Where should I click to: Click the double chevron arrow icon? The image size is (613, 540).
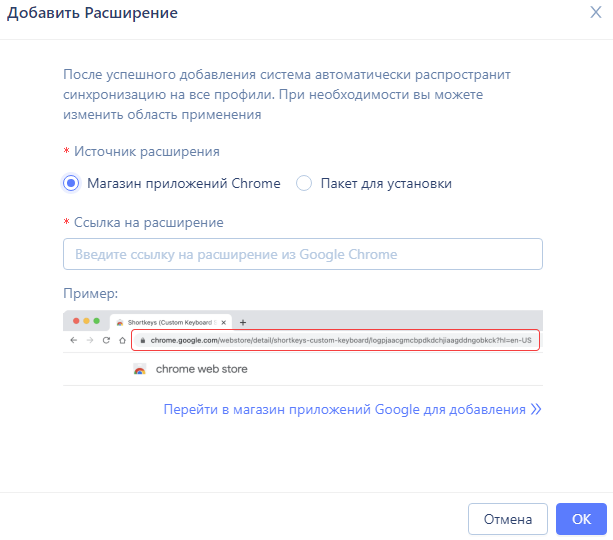pyautogui.click(x=536, y=409)
